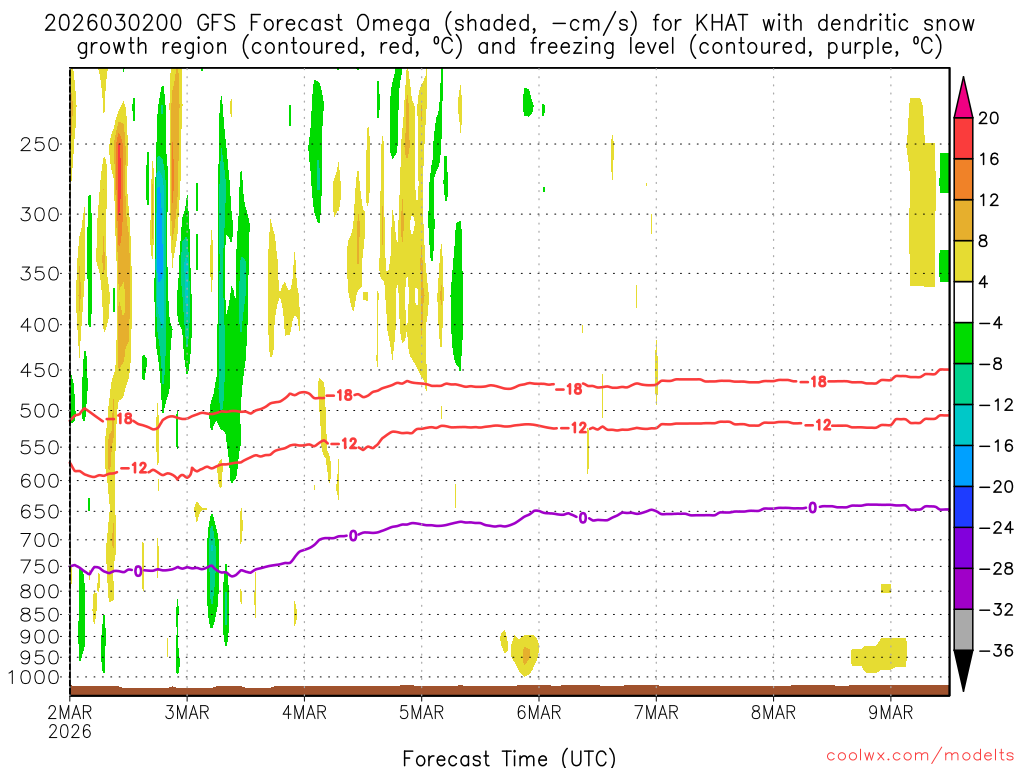Image resolution: width=1024 pixels, height=768 pixels.
Task: Click the 4MAR date label on x-axis
Action: (x=304, y=712)
